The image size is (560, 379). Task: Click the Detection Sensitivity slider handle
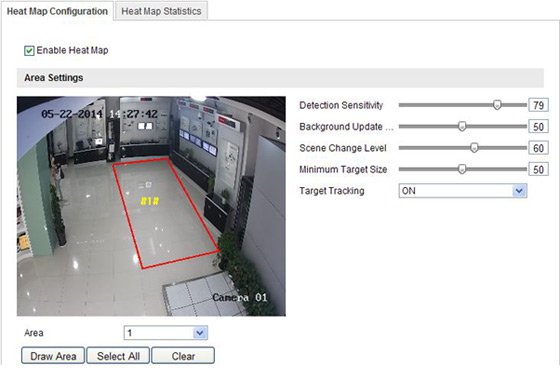497,105
